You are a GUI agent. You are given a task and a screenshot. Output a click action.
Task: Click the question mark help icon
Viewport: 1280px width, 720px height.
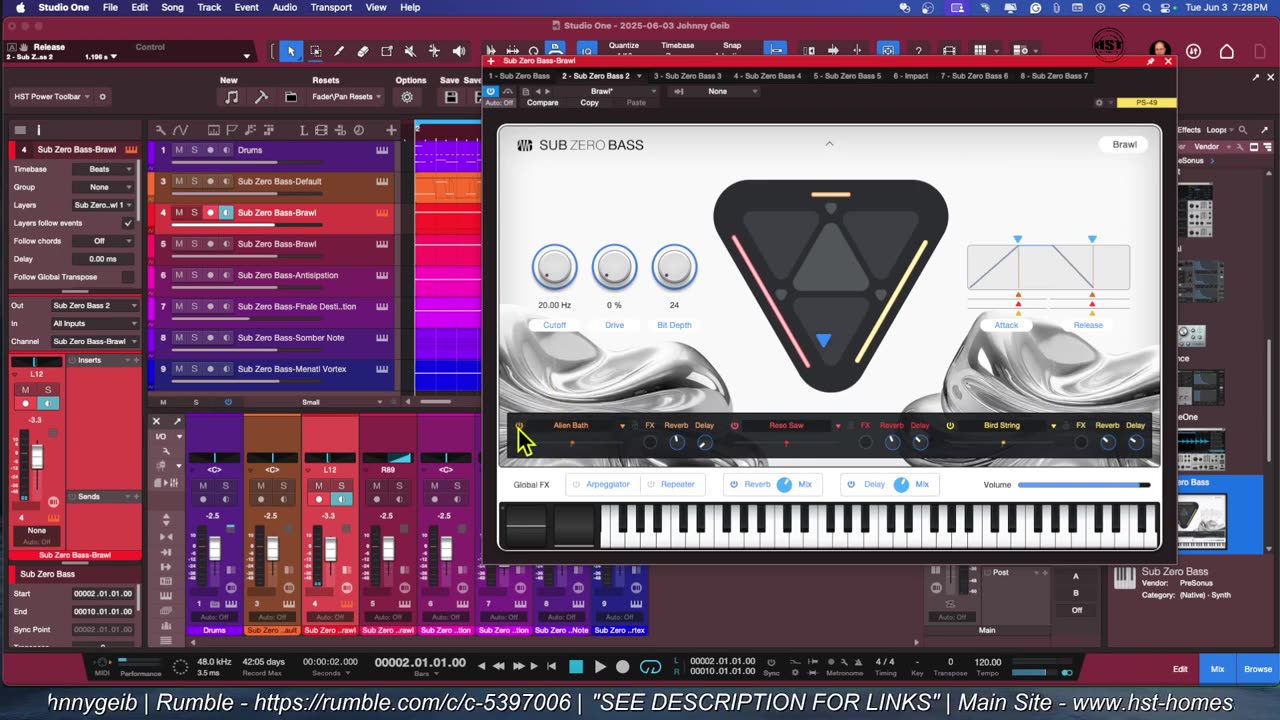[x=918, y=51]
